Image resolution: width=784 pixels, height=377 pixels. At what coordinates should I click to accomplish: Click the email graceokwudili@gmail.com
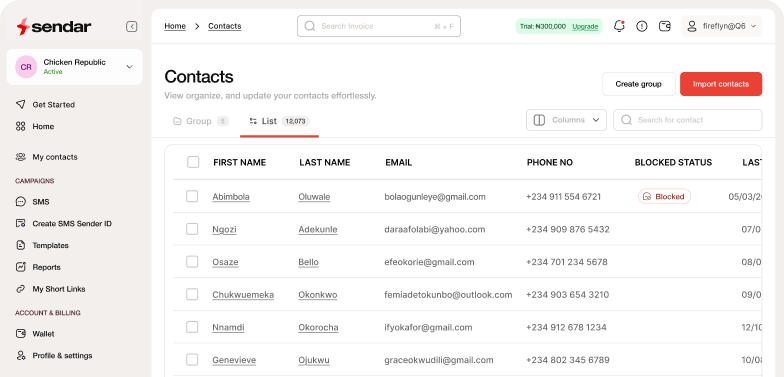pyautogui.click(x=438, y=360)
